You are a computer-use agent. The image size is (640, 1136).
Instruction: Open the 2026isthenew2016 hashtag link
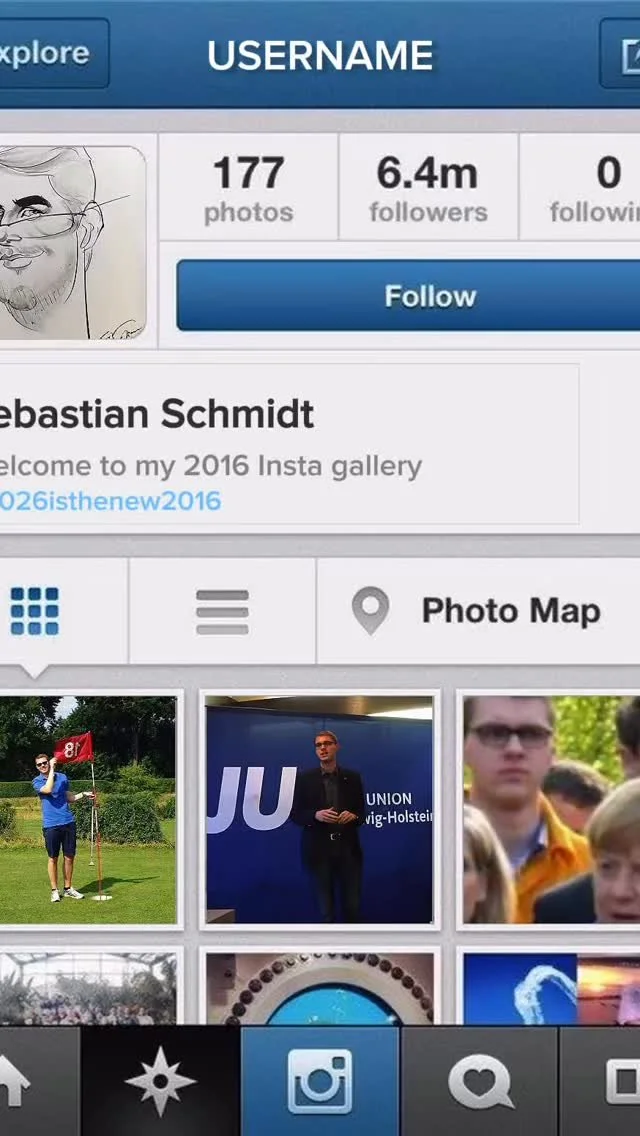(x=109, y=501)
